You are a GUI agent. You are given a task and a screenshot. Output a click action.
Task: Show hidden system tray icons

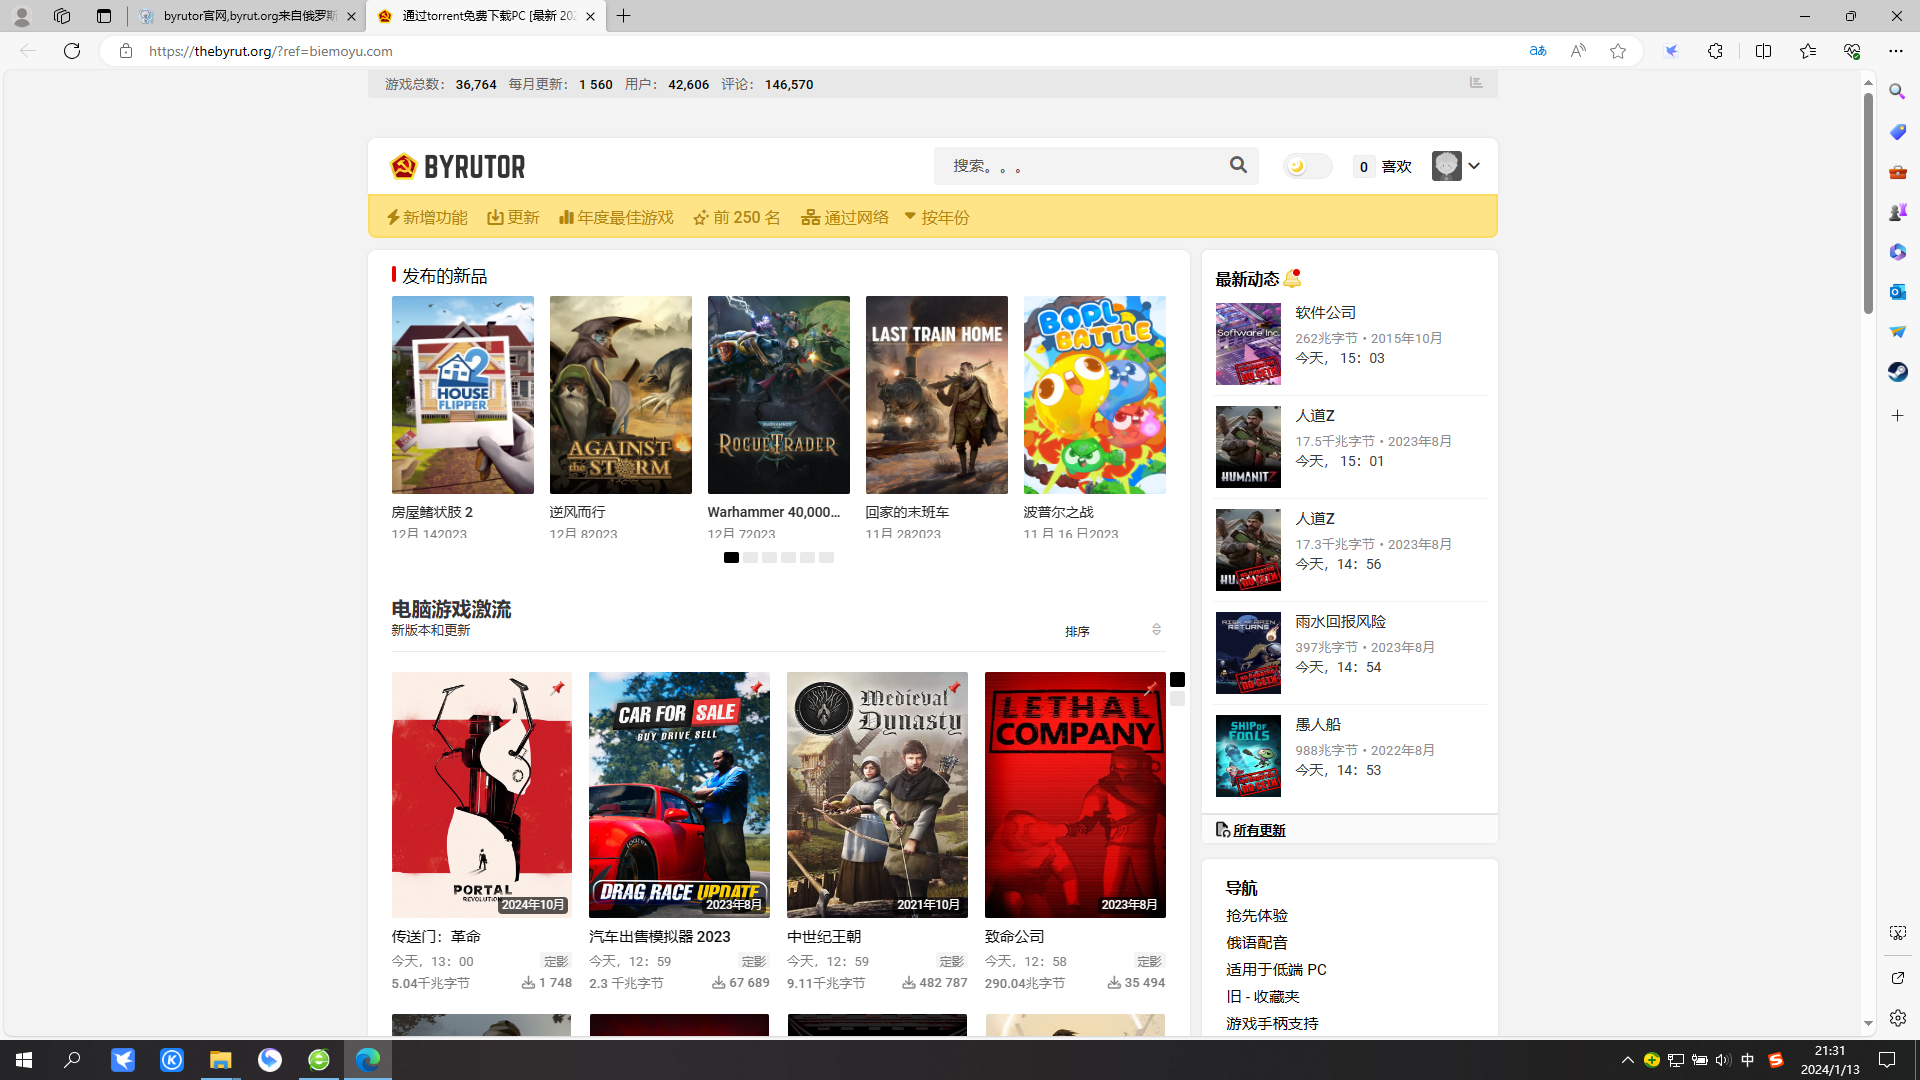pyautogui.click(x=1627, y=1060)
